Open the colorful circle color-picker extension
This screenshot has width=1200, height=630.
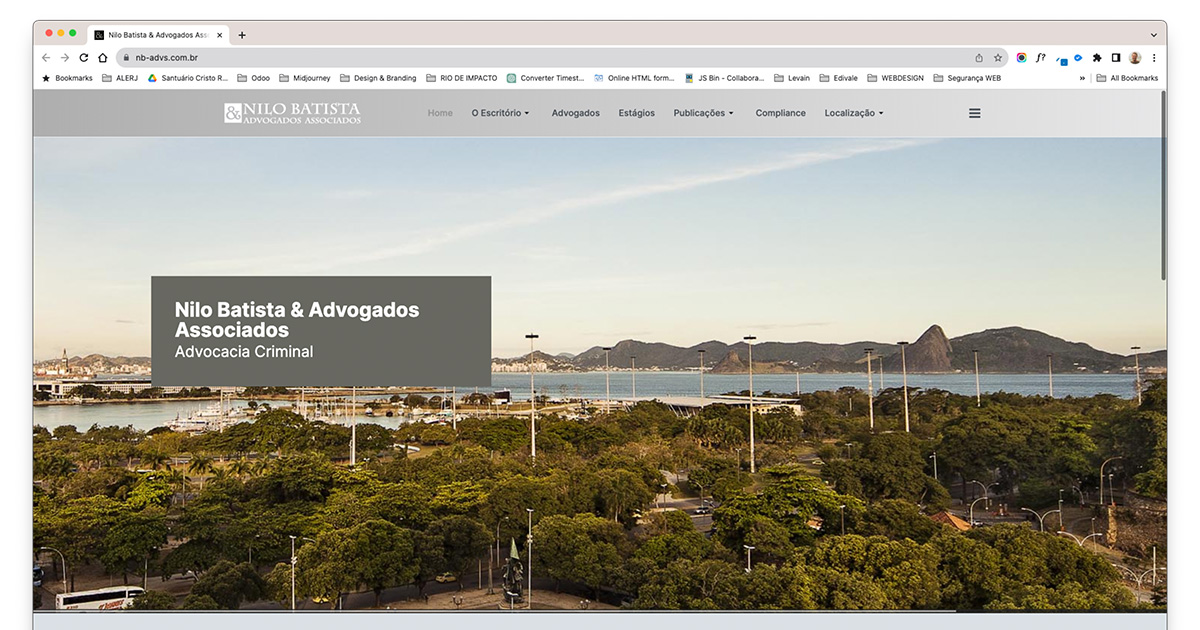pos(1021,58)
